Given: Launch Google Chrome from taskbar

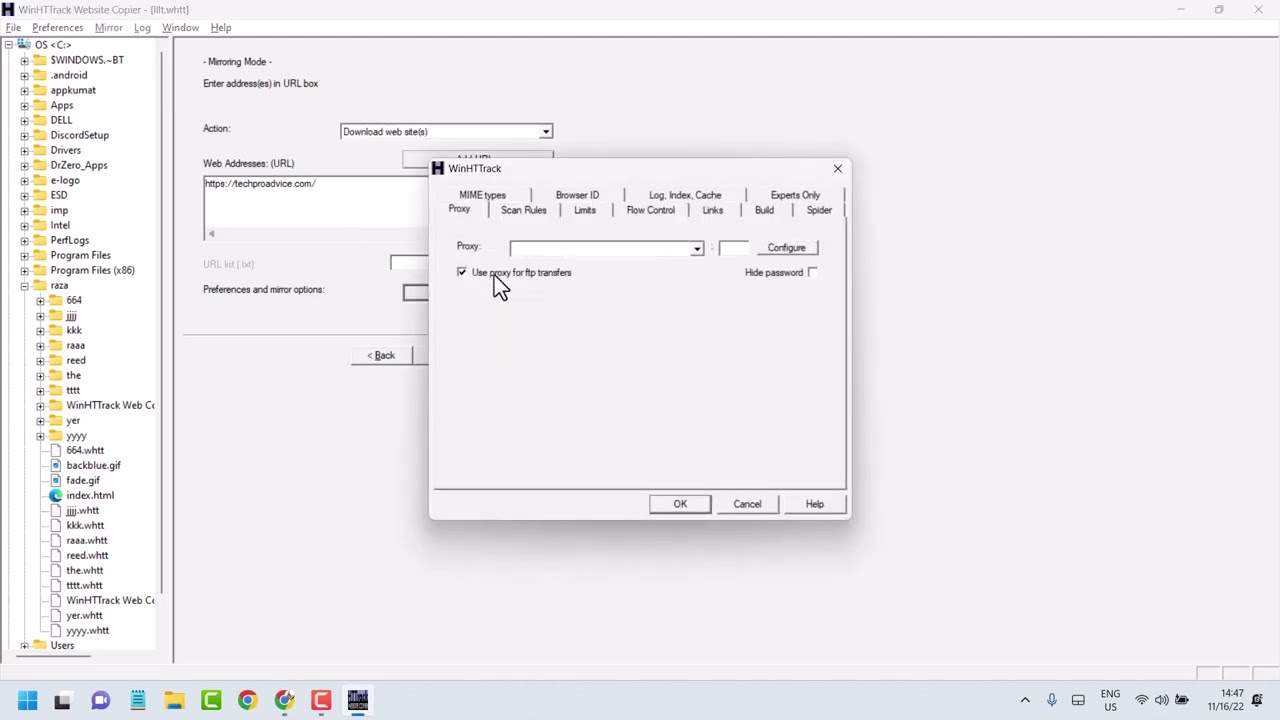Looking at the screenshot, I should [x=247, y=700].
